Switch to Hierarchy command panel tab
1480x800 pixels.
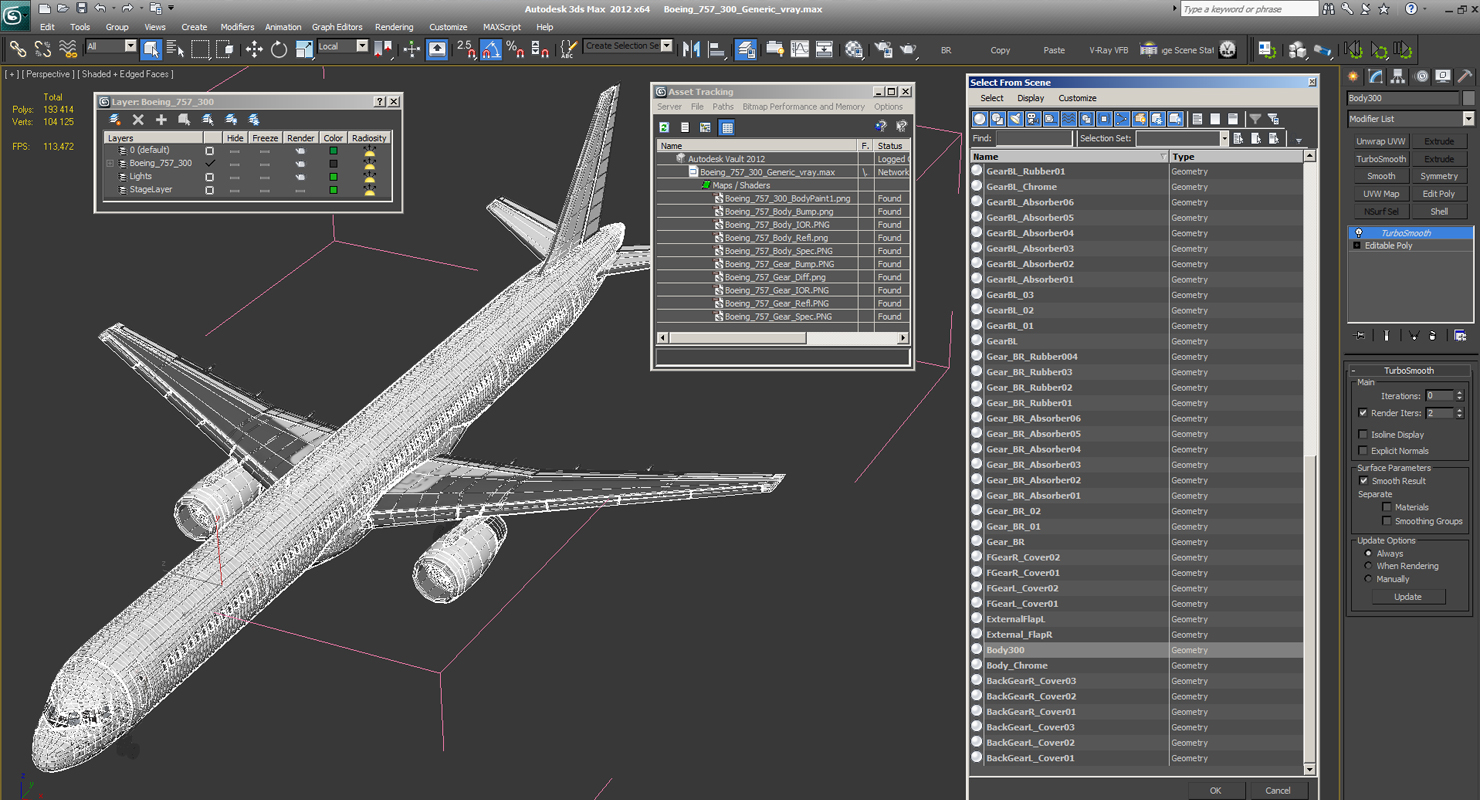(x=1398, y=76)
